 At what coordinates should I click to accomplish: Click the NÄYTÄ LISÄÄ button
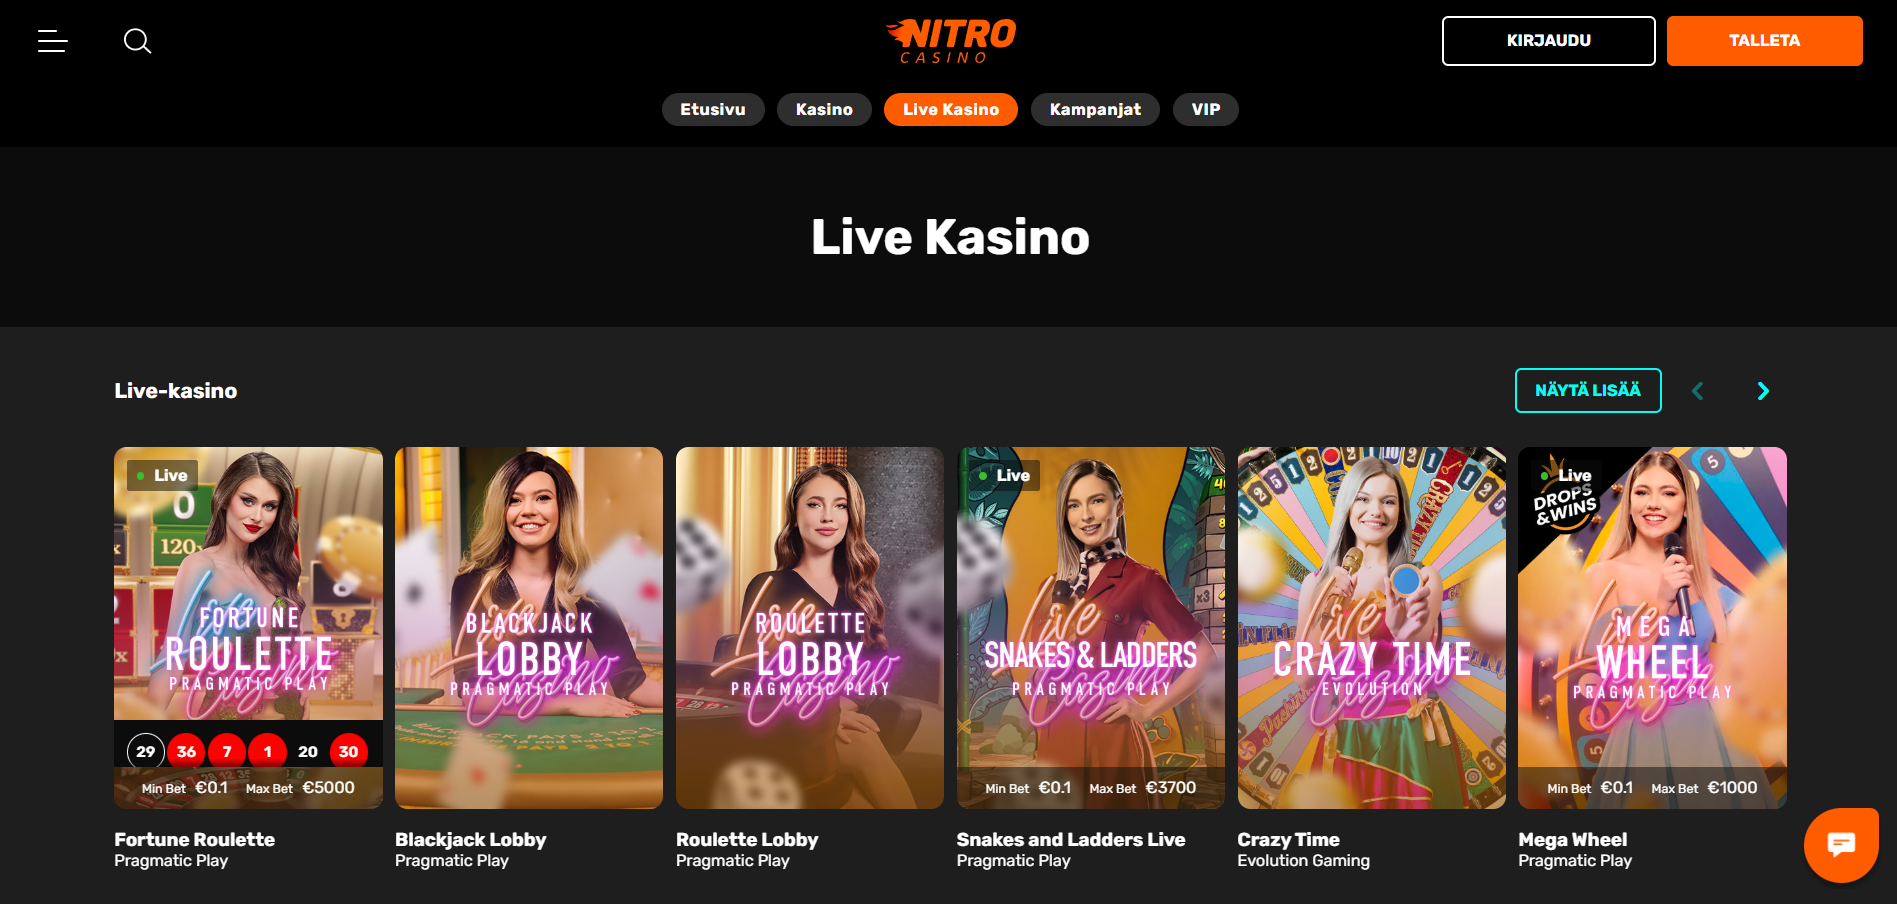click(1588, 390)
